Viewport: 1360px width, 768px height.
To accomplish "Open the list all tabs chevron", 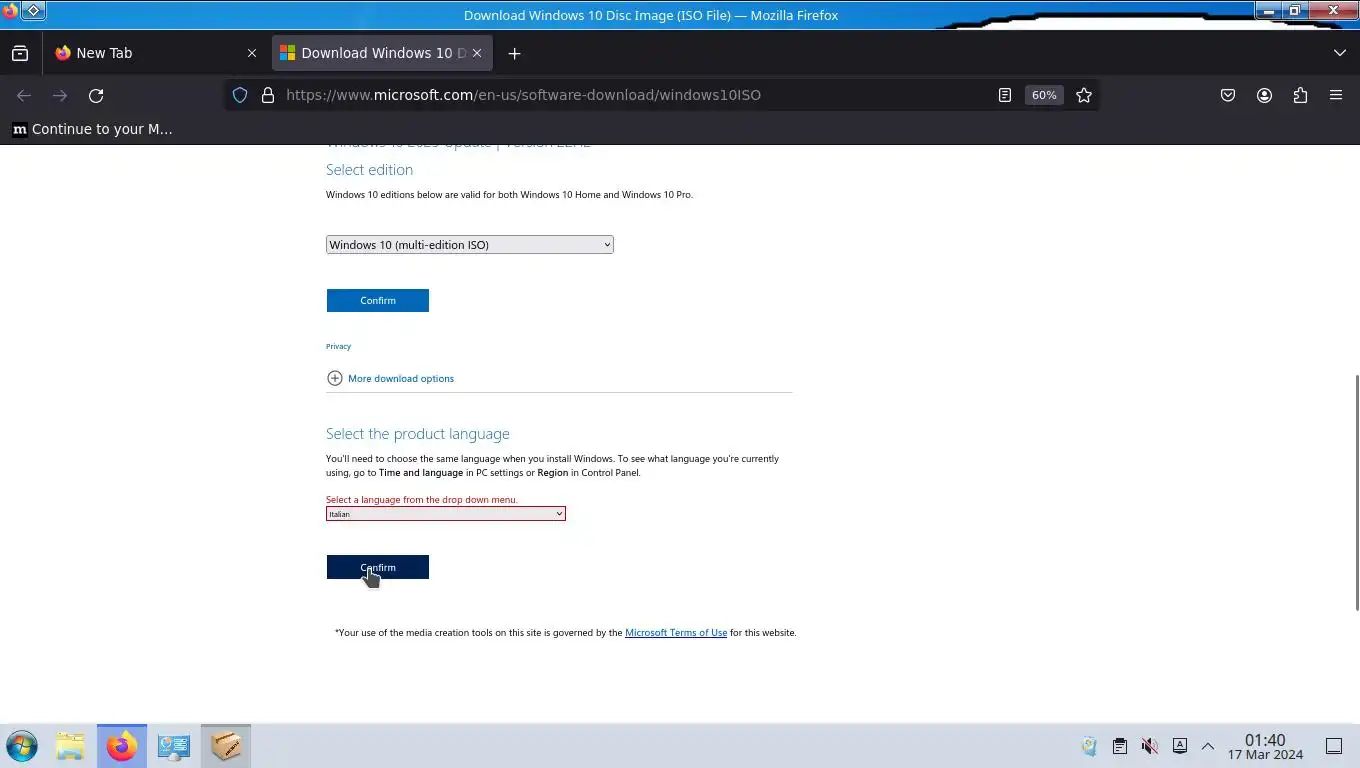I will tap(1340, 53).
